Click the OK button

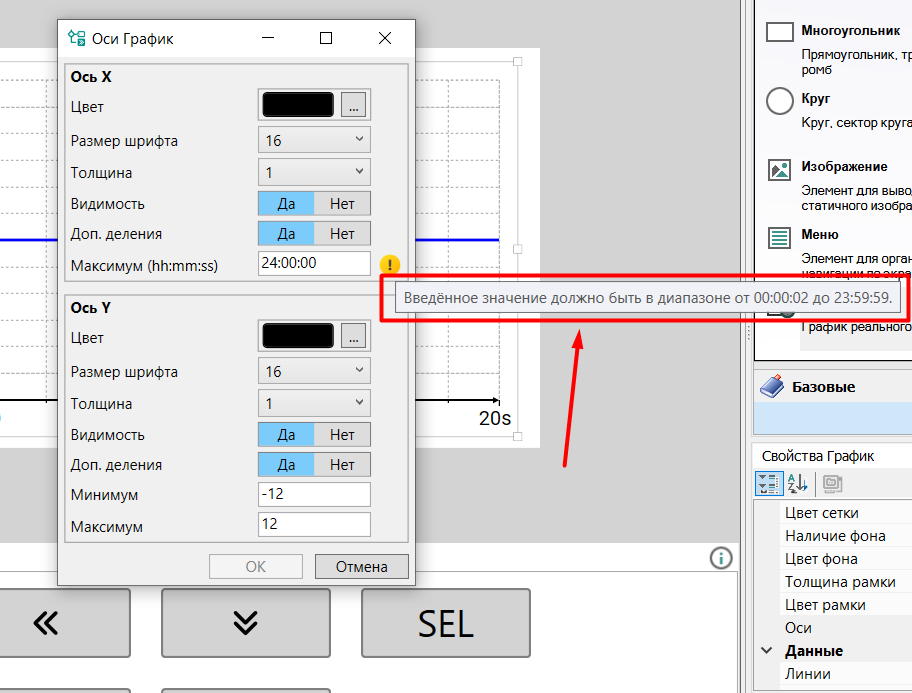[256, 566]
